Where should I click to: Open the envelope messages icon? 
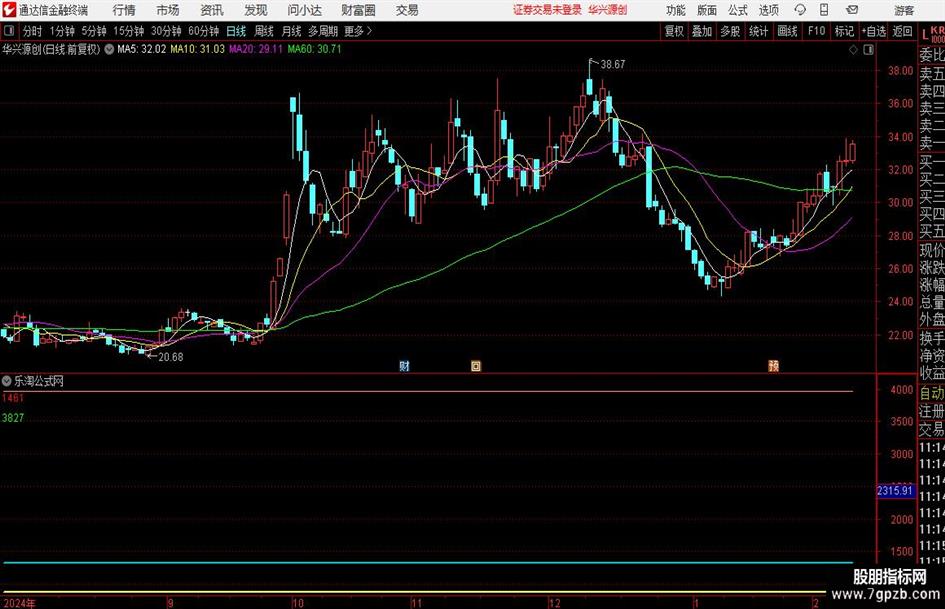[x=852, y=10]
